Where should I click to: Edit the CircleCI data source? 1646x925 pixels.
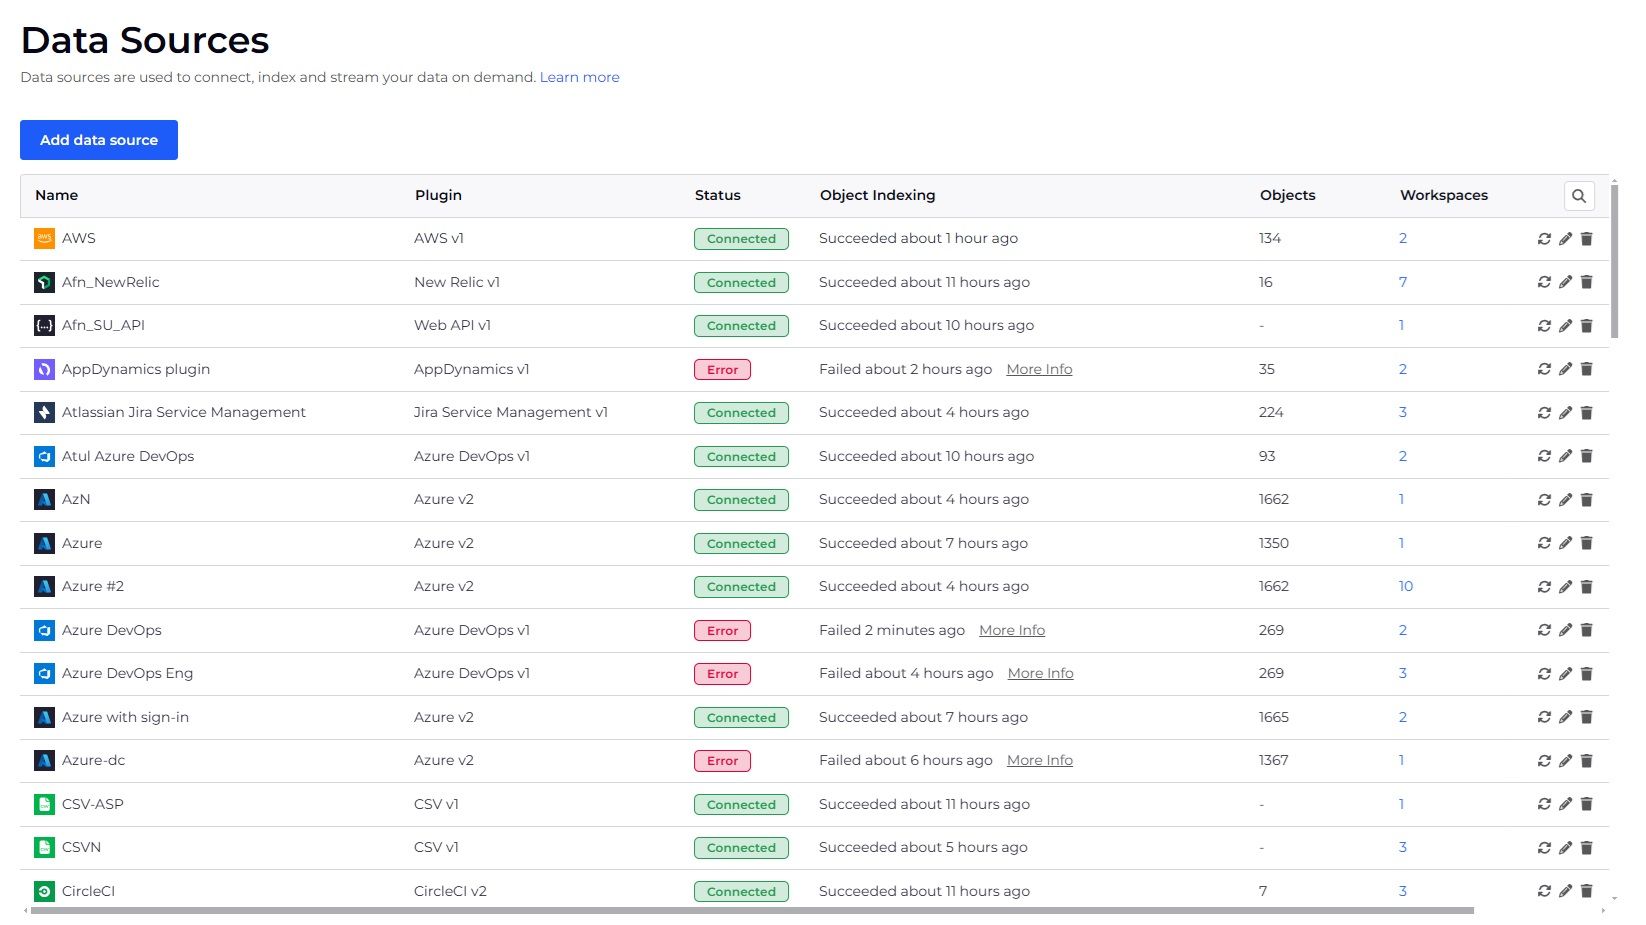pos(1565,891)
